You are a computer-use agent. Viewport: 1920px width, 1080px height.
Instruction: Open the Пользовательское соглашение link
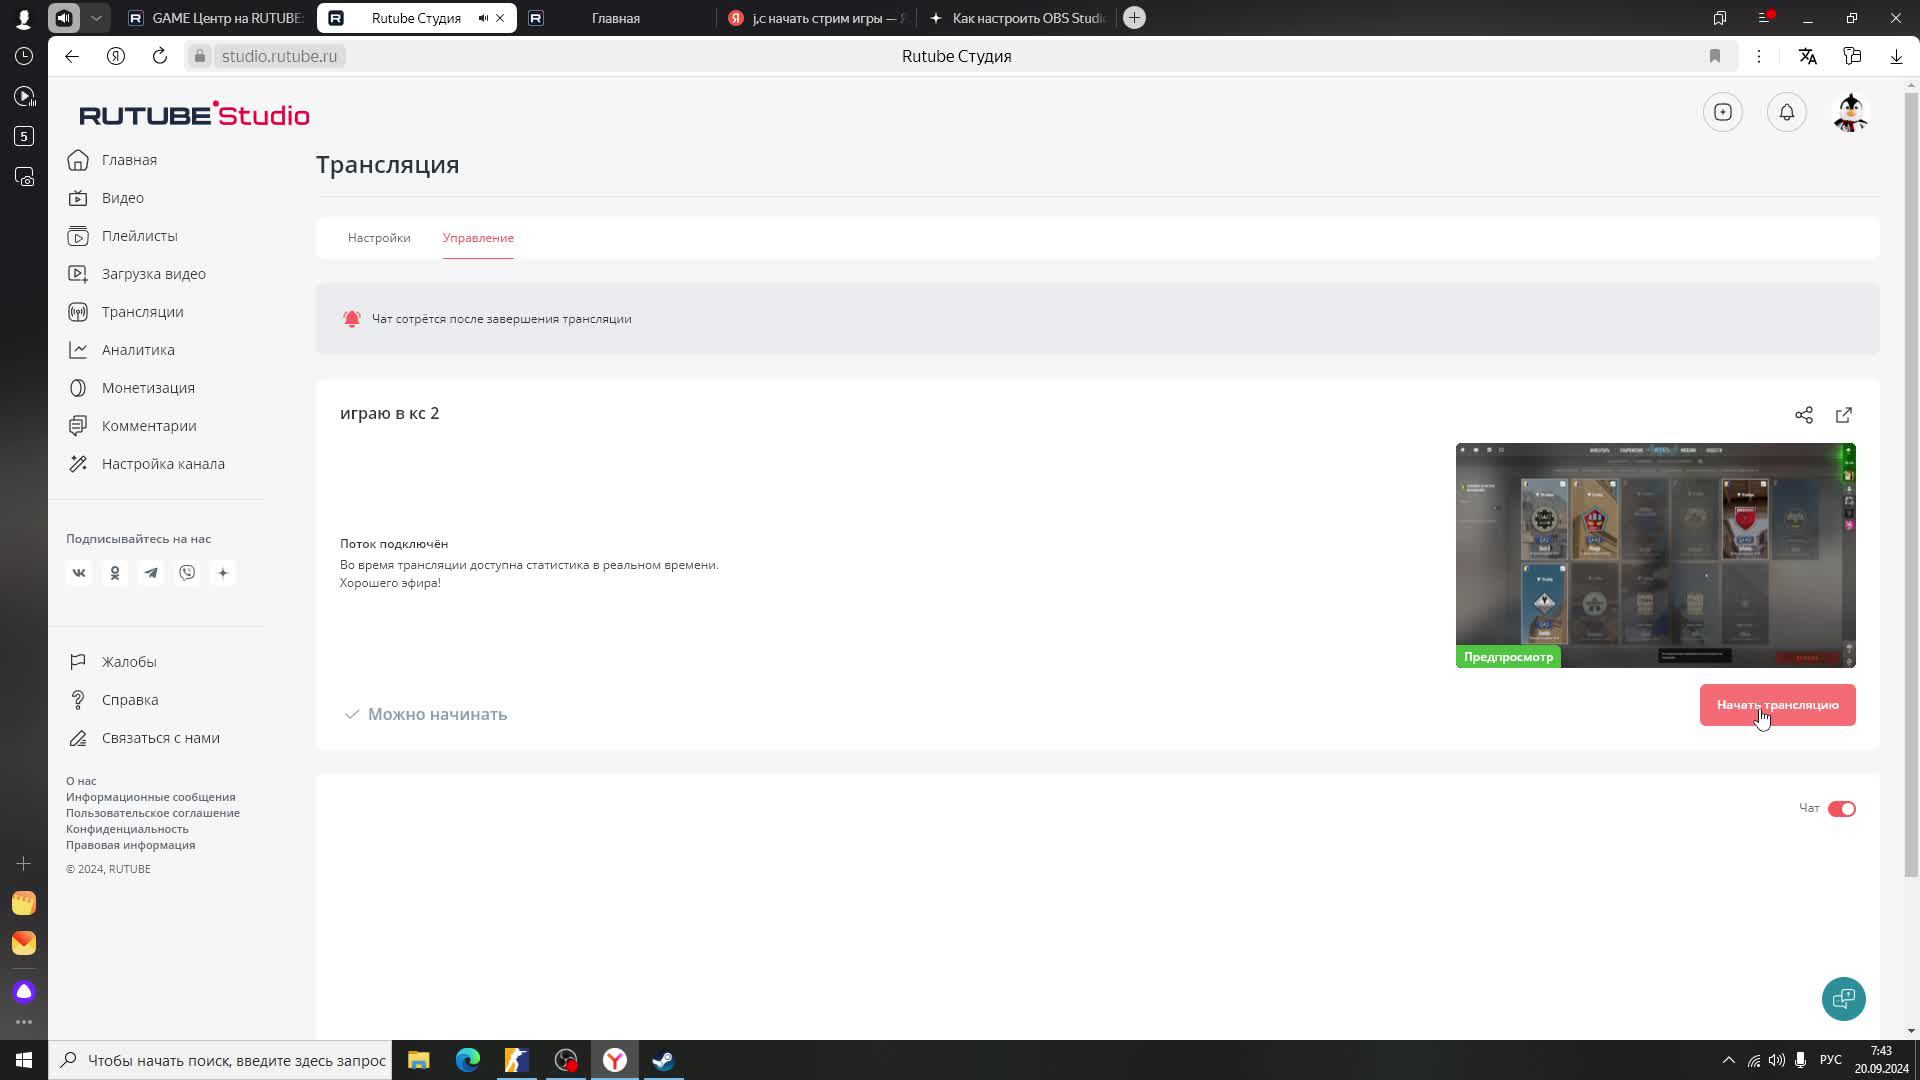153,813
